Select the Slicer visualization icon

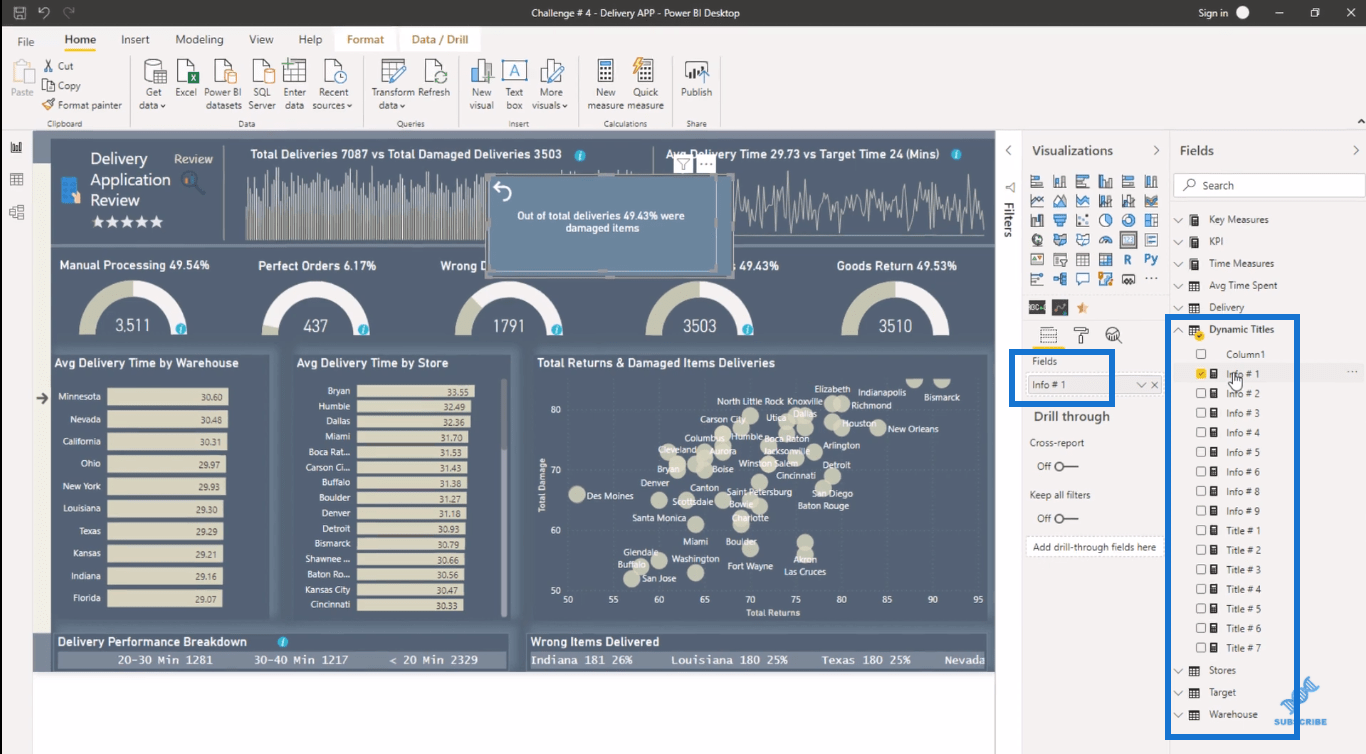click(1059, 260)
